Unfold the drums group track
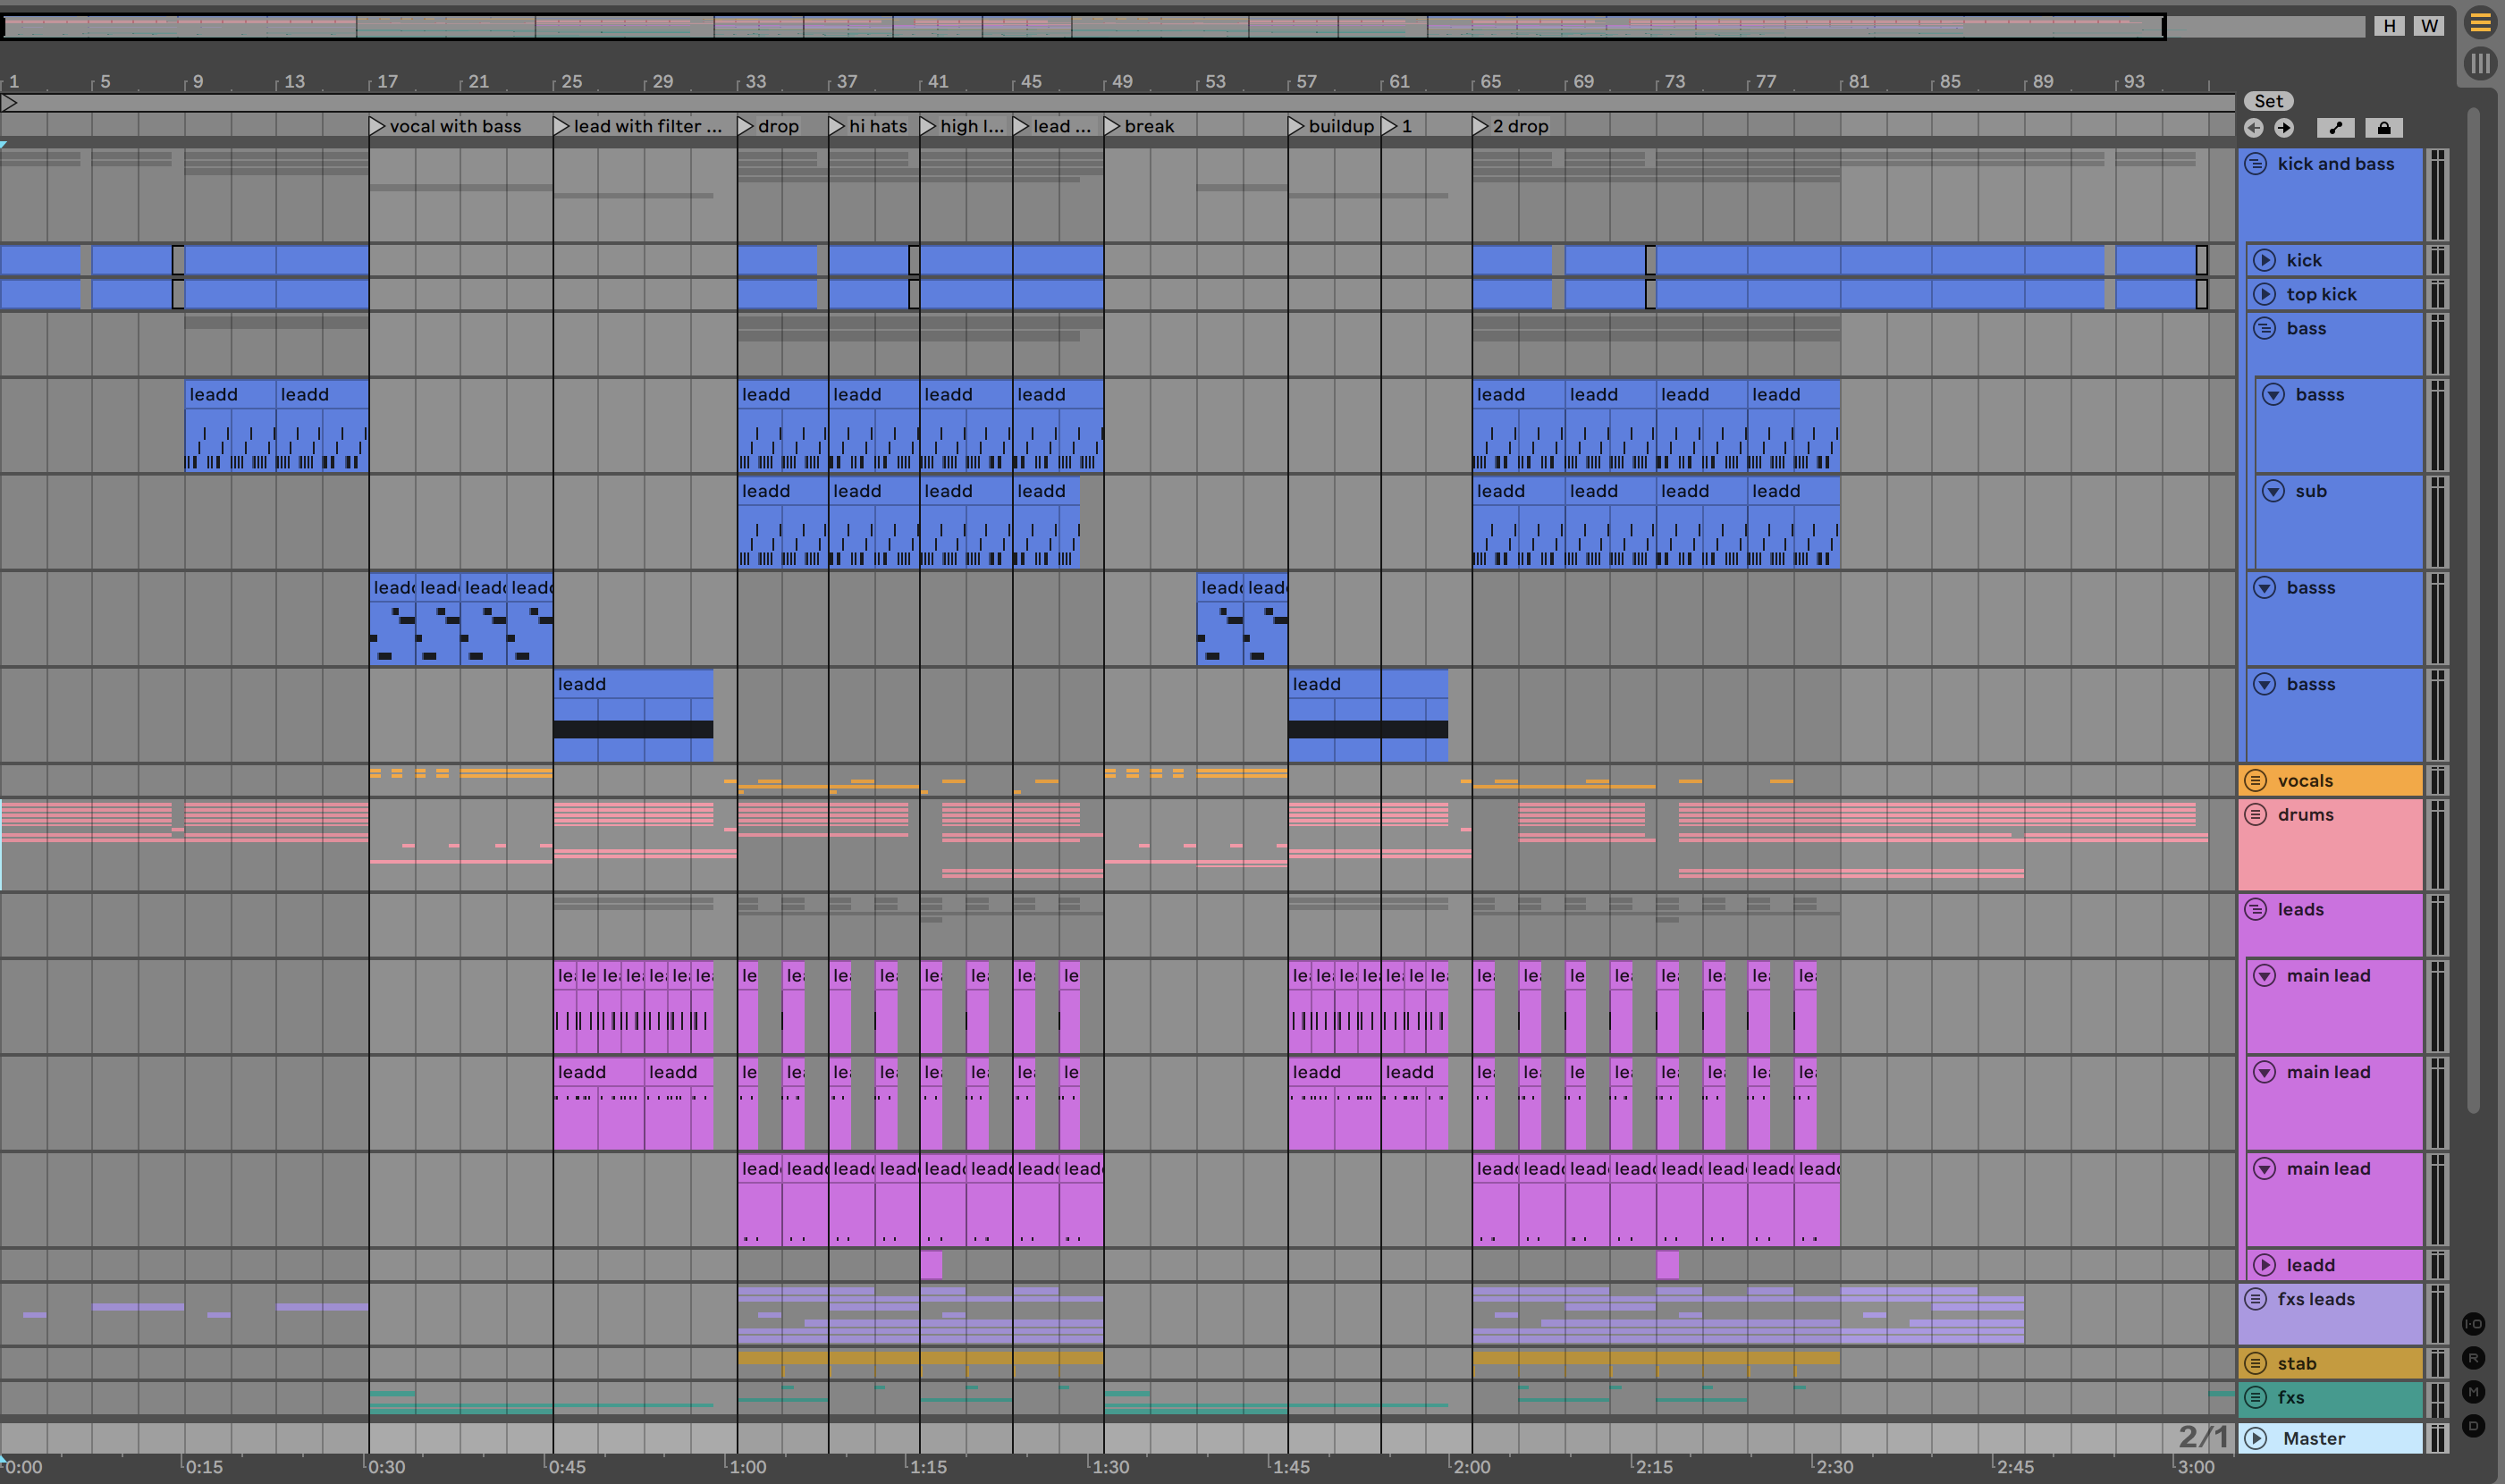 click(x=2256, y=814)
